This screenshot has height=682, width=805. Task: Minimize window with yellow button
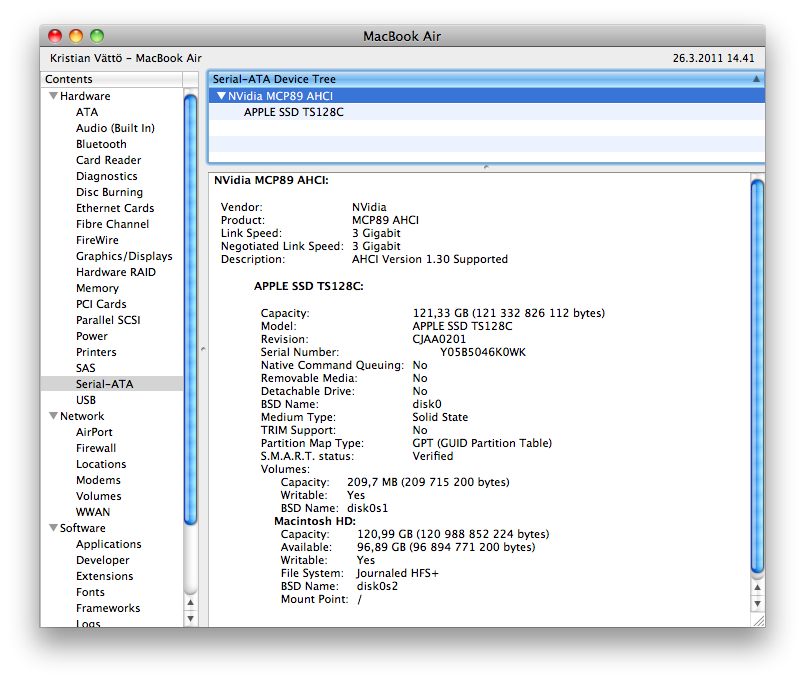(x=76, y=36)
